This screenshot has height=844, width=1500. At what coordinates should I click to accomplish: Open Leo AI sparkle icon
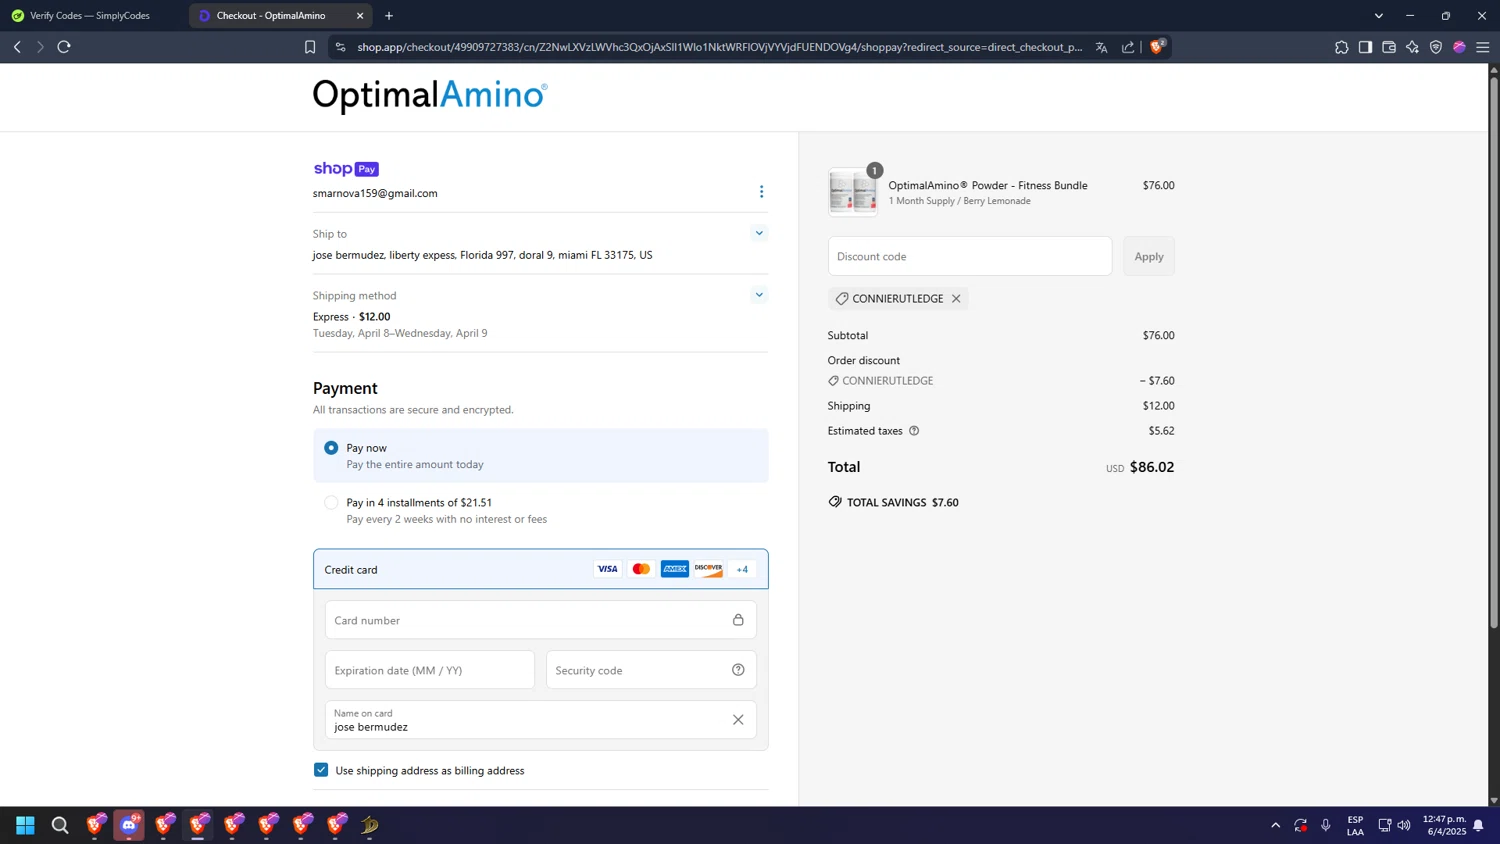pos(1412,47)
